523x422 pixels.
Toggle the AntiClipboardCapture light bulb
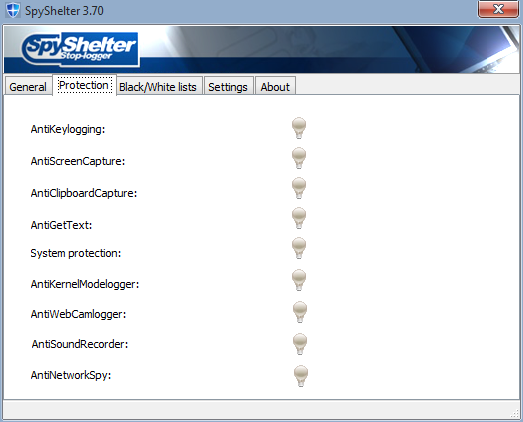click(299, 188)
